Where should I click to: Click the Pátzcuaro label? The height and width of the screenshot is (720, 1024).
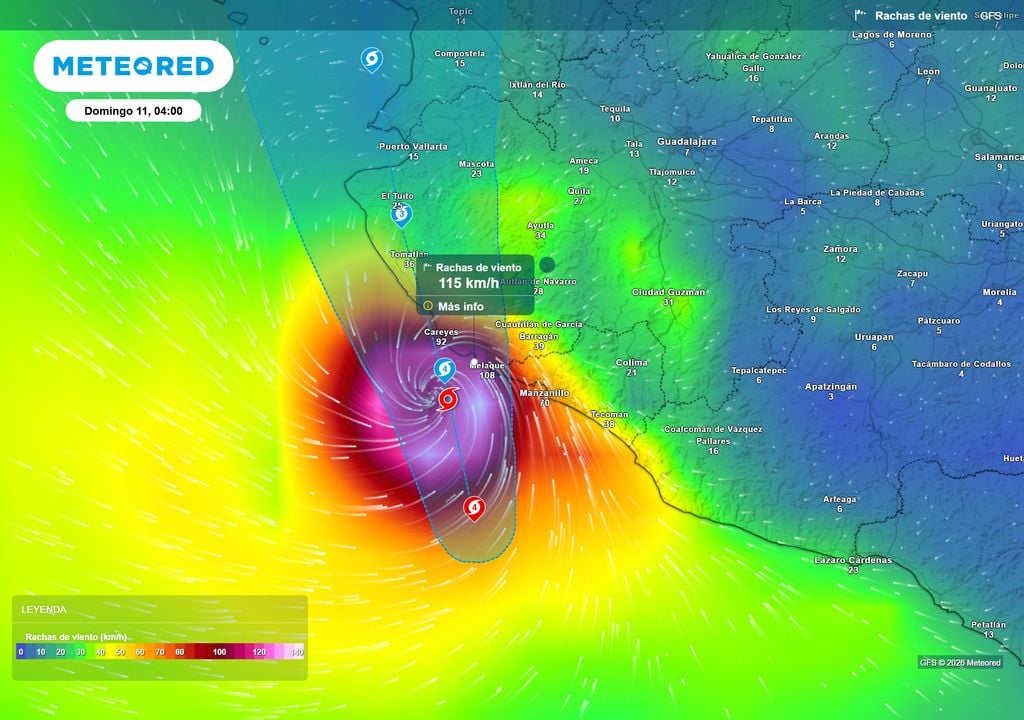click(x=939, y=321)
